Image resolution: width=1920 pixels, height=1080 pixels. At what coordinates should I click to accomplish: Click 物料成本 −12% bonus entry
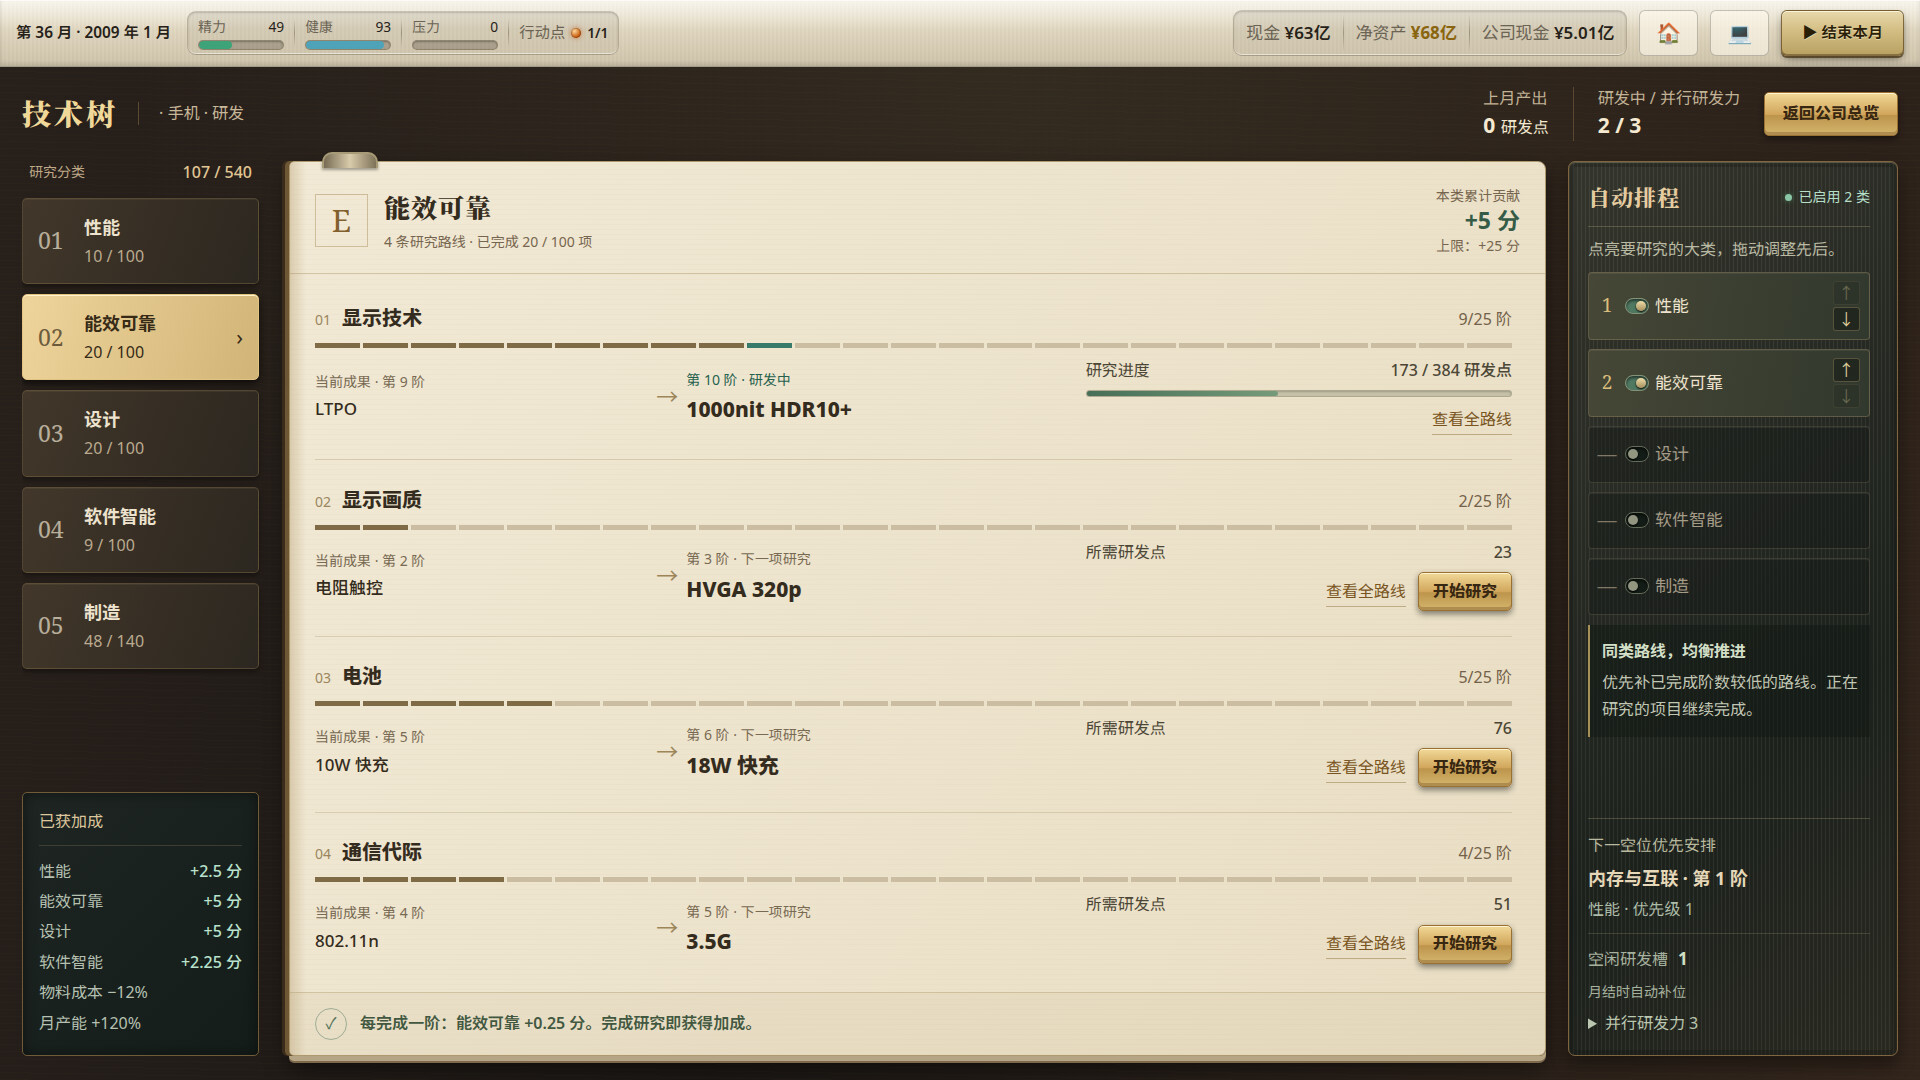pos(93,993)
